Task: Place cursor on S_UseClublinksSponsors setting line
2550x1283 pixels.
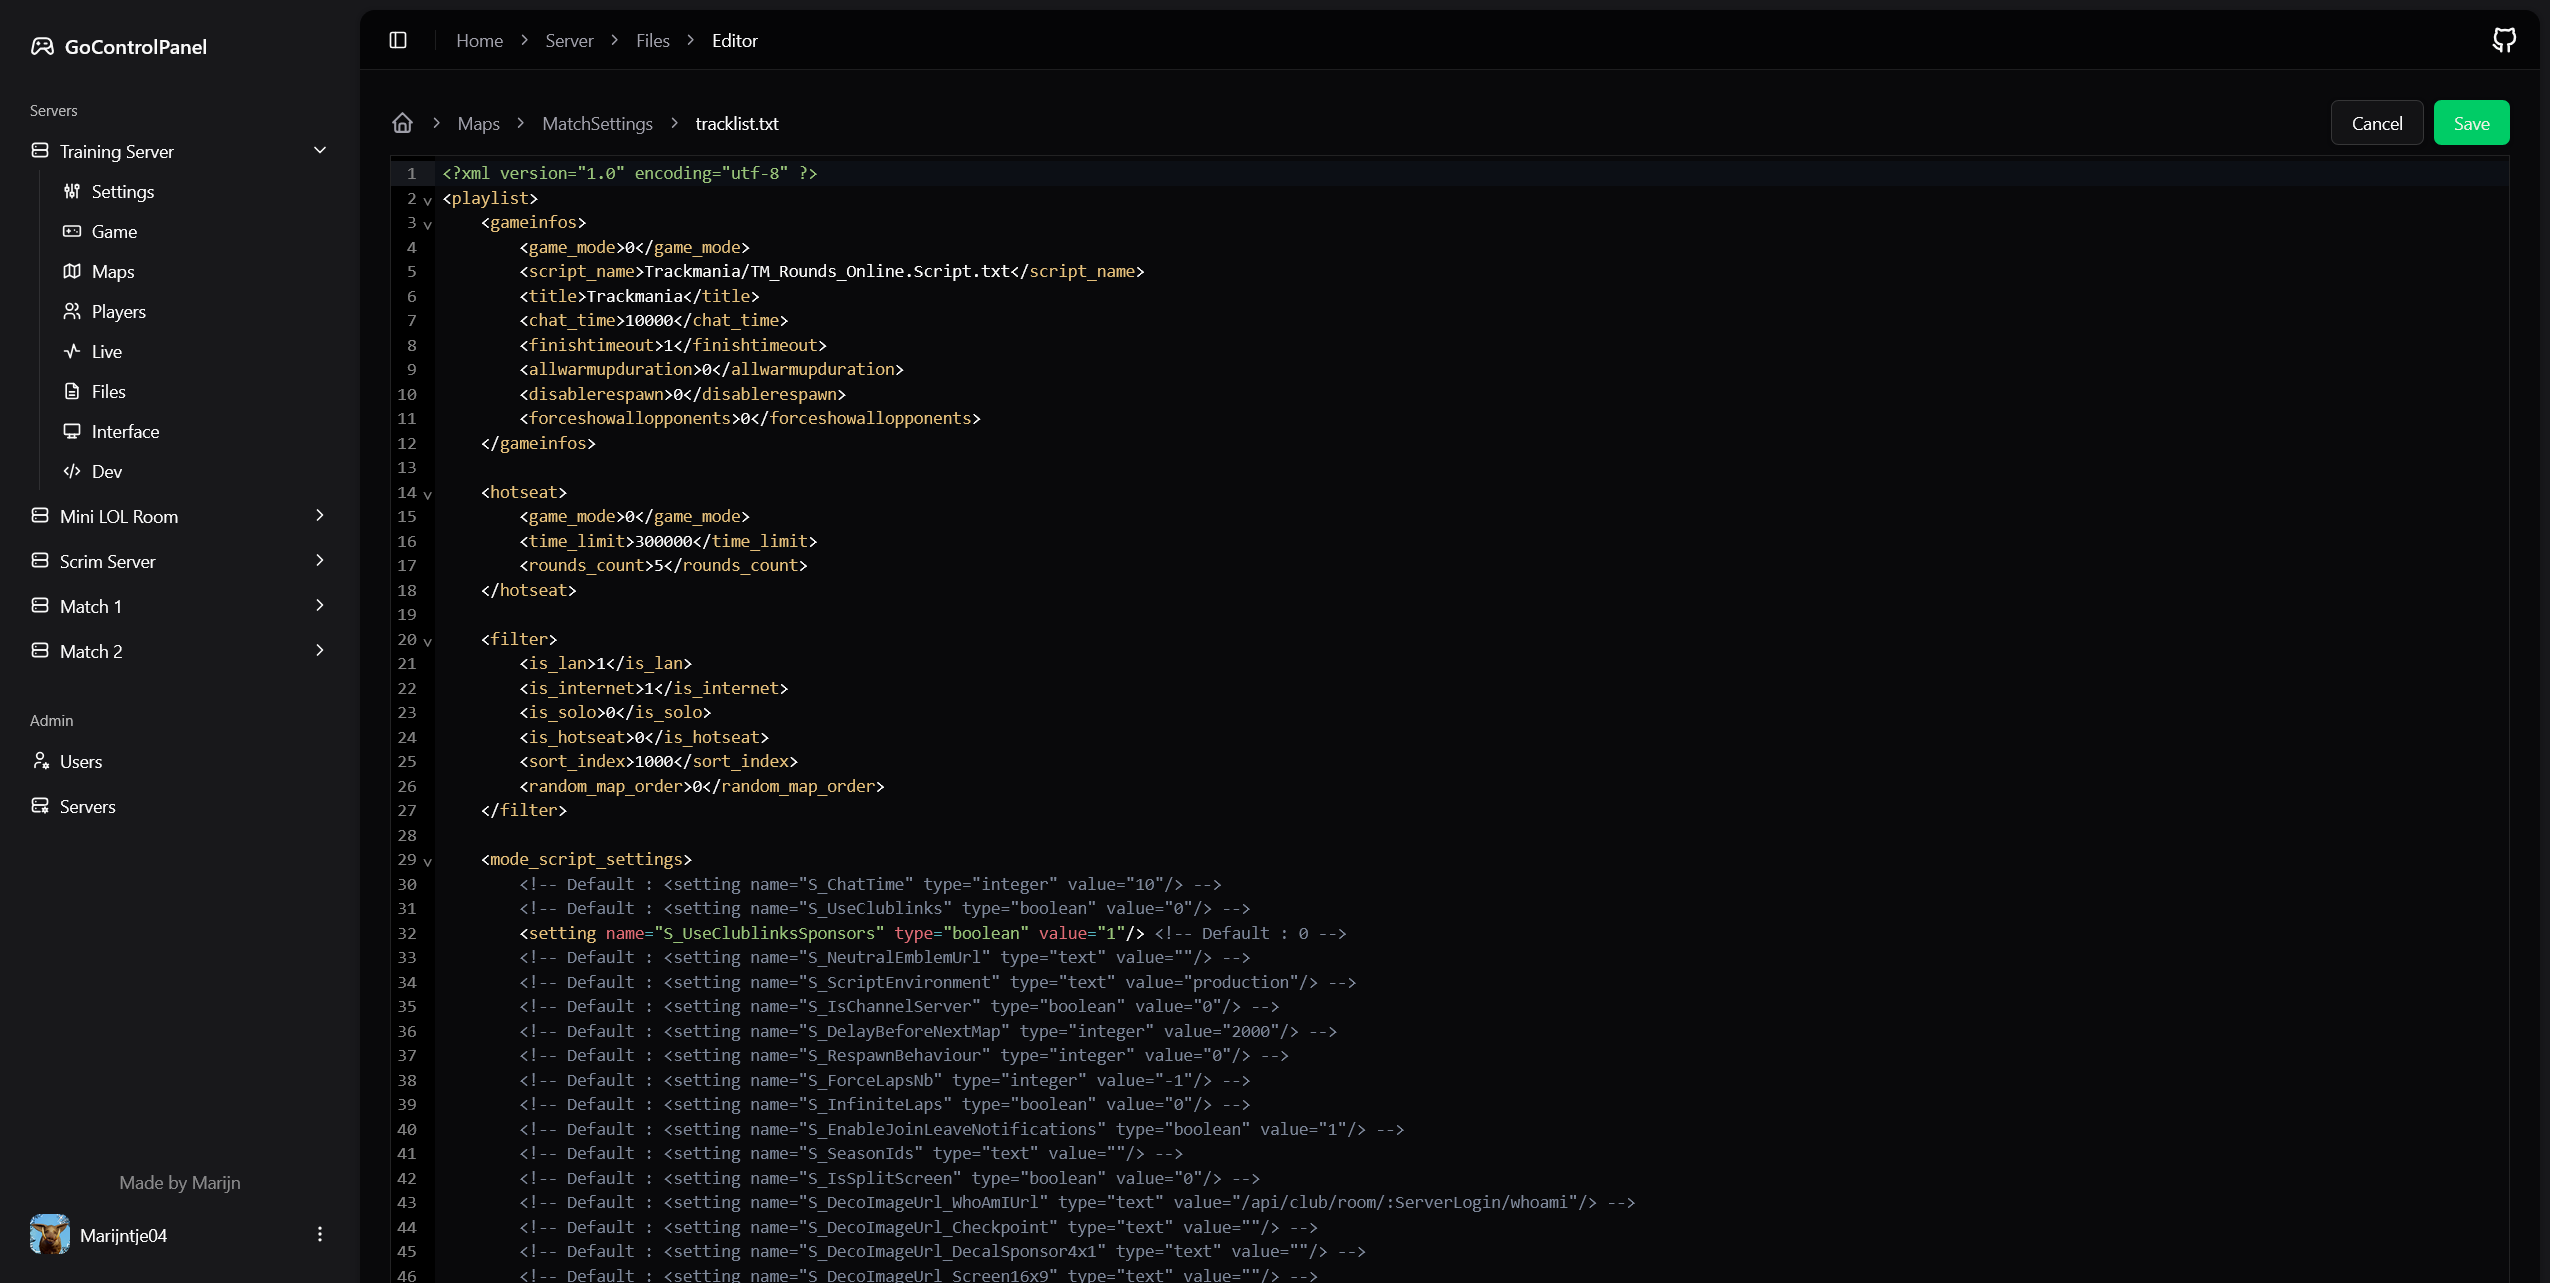Action: pyautogui.click(x=932, y=933)
